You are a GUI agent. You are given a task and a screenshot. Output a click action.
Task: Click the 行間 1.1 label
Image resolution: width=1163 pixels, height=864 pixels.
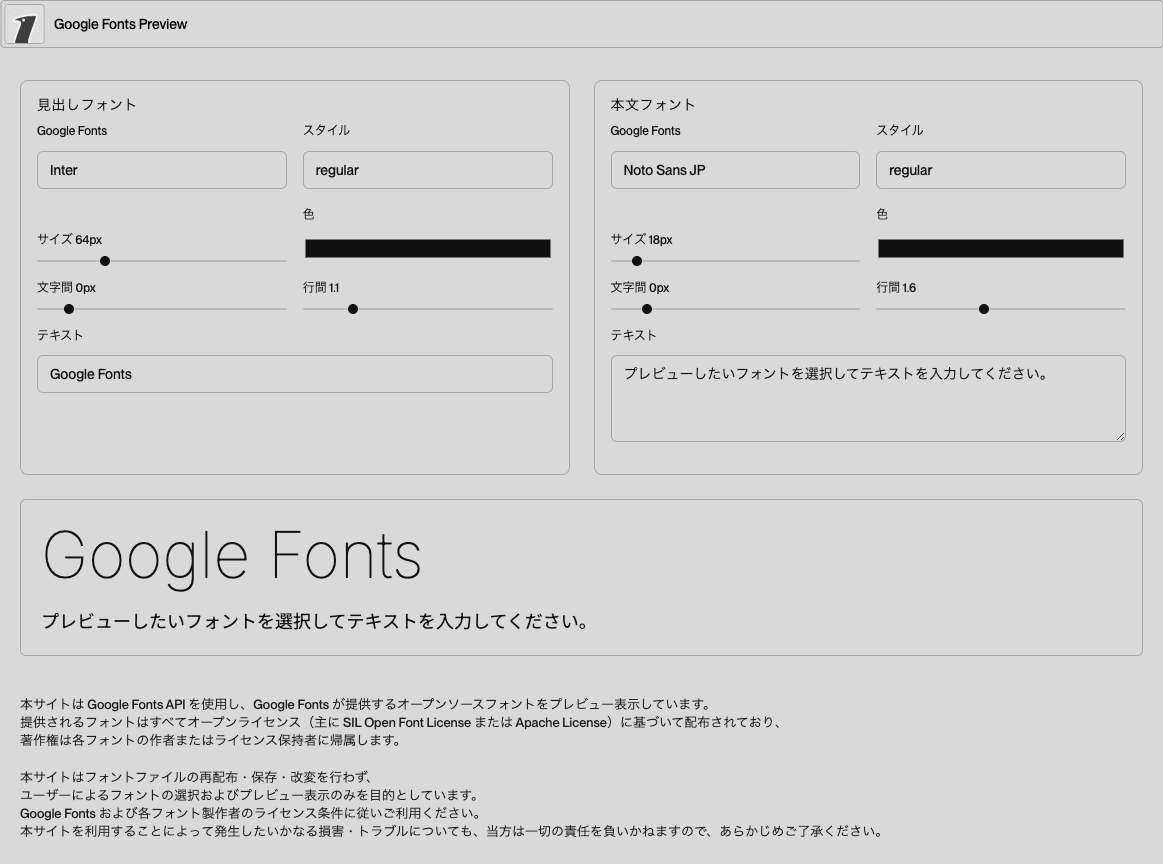click(x=321, y=288)
